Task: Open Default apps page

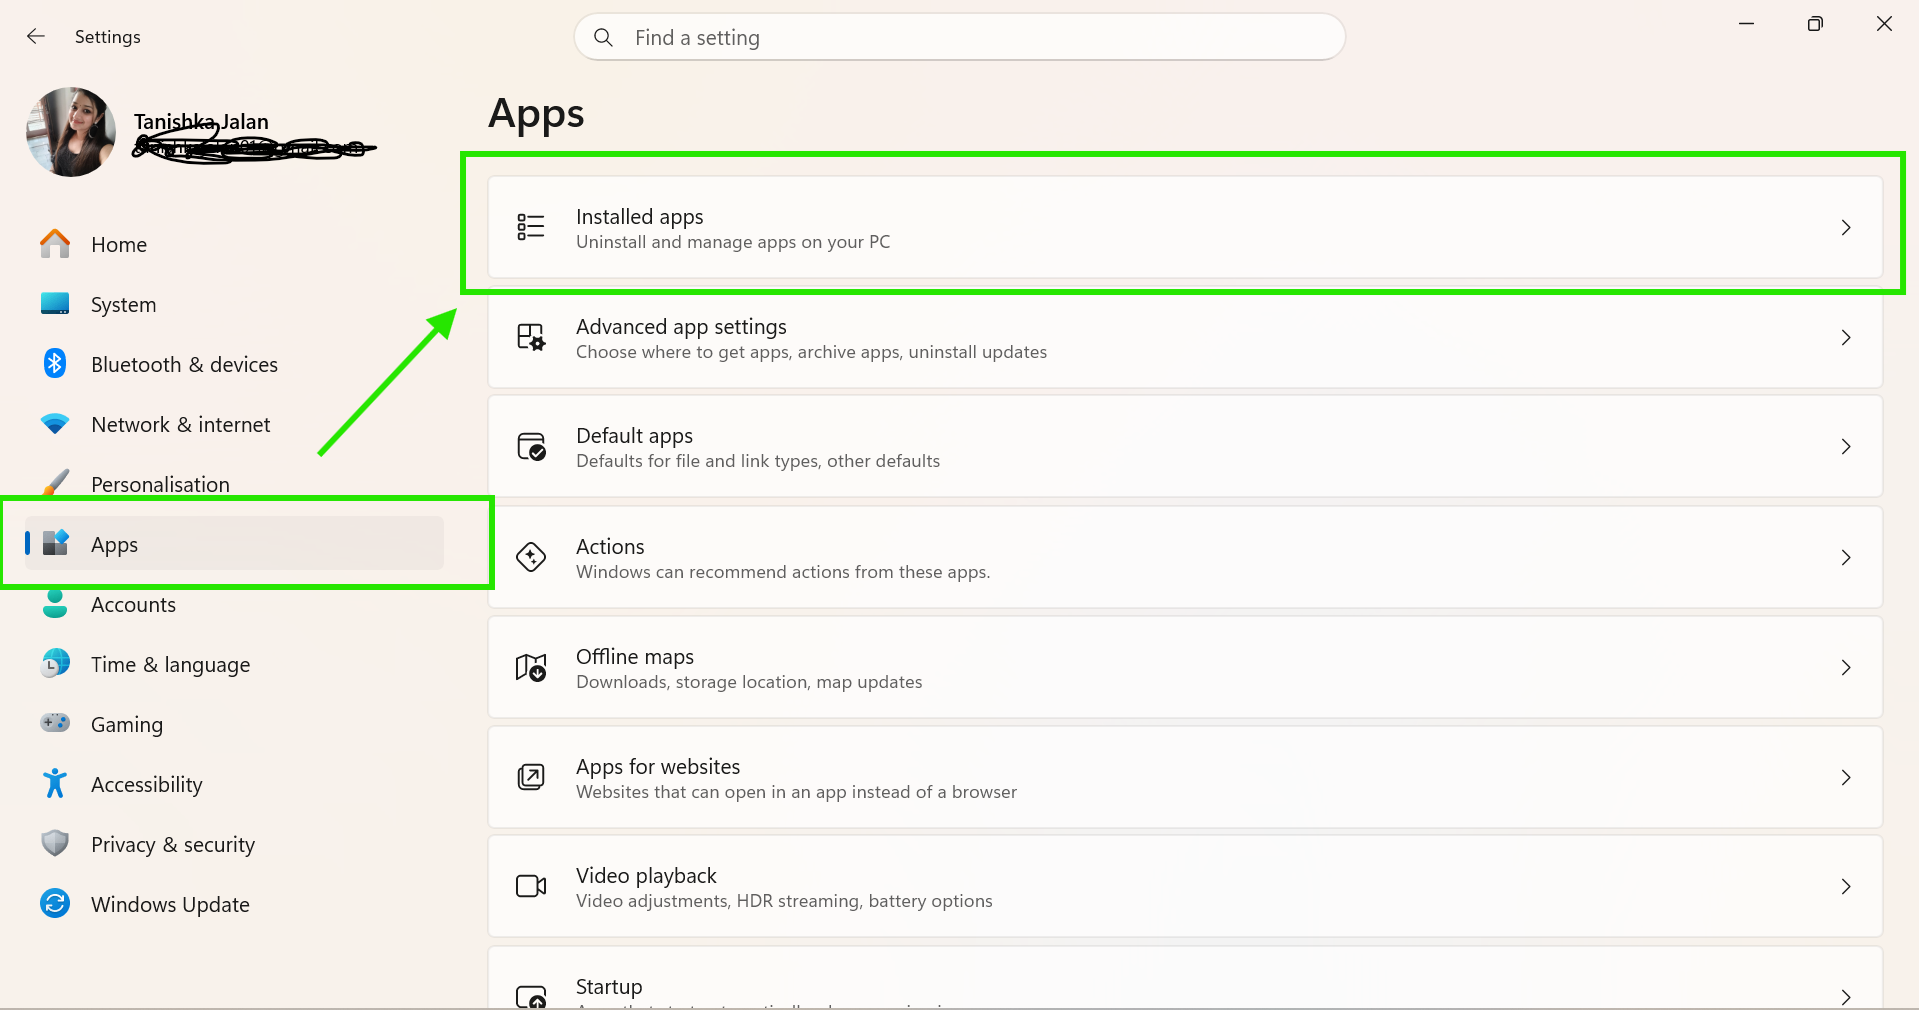Action: coord(1185,447)
